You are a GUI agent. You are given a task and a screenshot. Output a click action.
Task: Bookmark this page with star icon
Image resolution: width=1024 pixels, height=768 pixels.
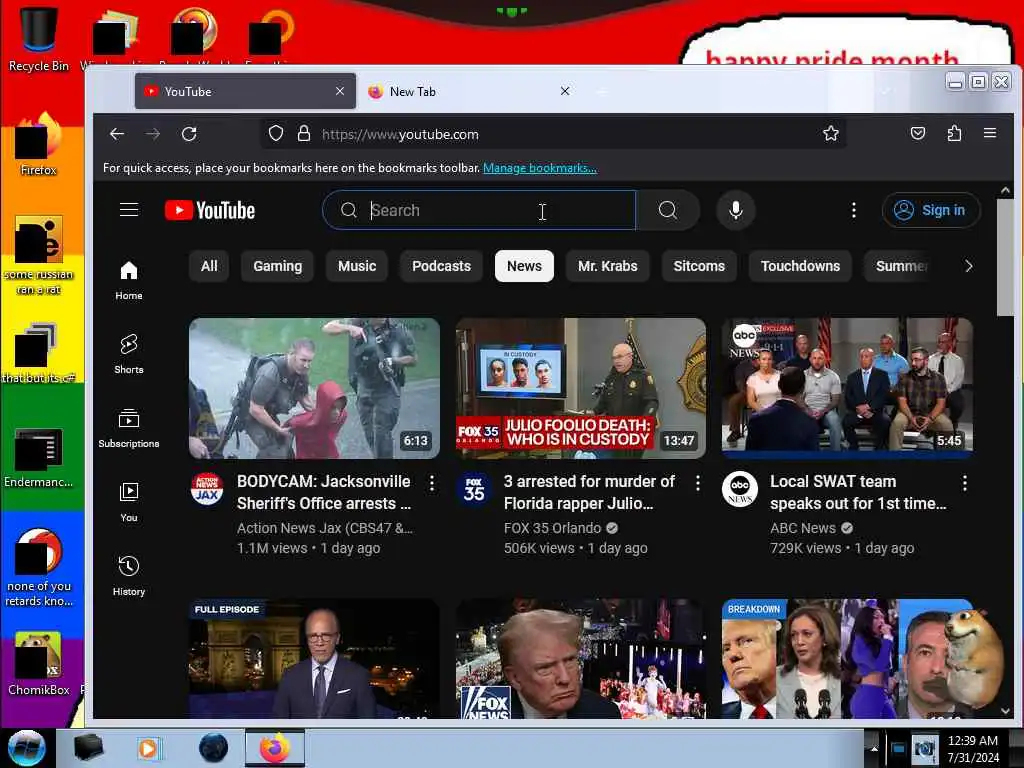click(831, 134)
